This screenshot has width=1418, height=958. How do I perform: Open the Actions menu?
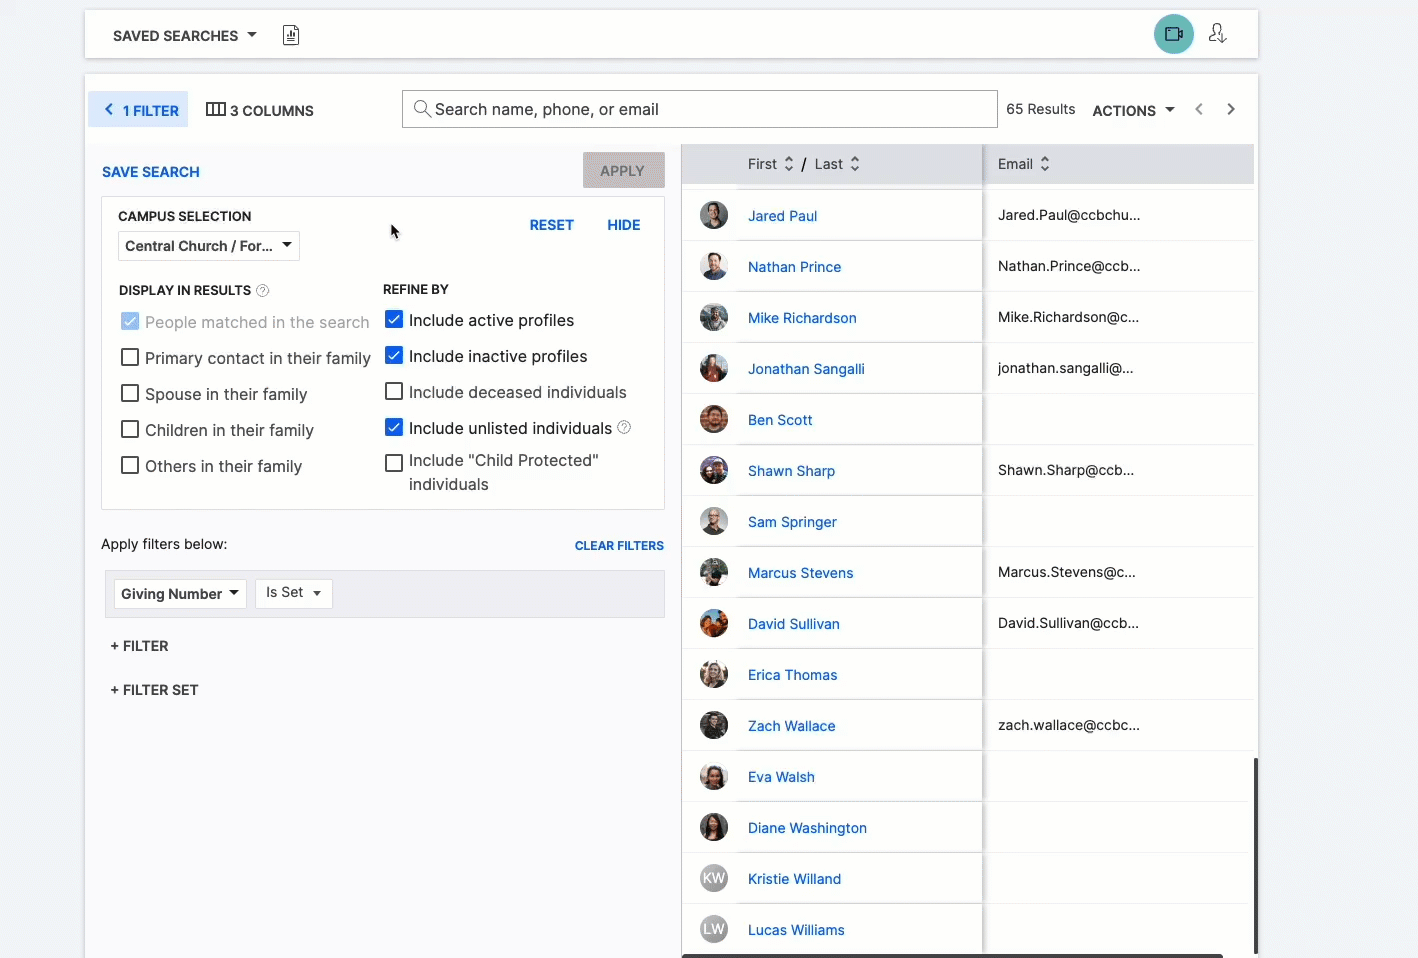pos(1133,110)
